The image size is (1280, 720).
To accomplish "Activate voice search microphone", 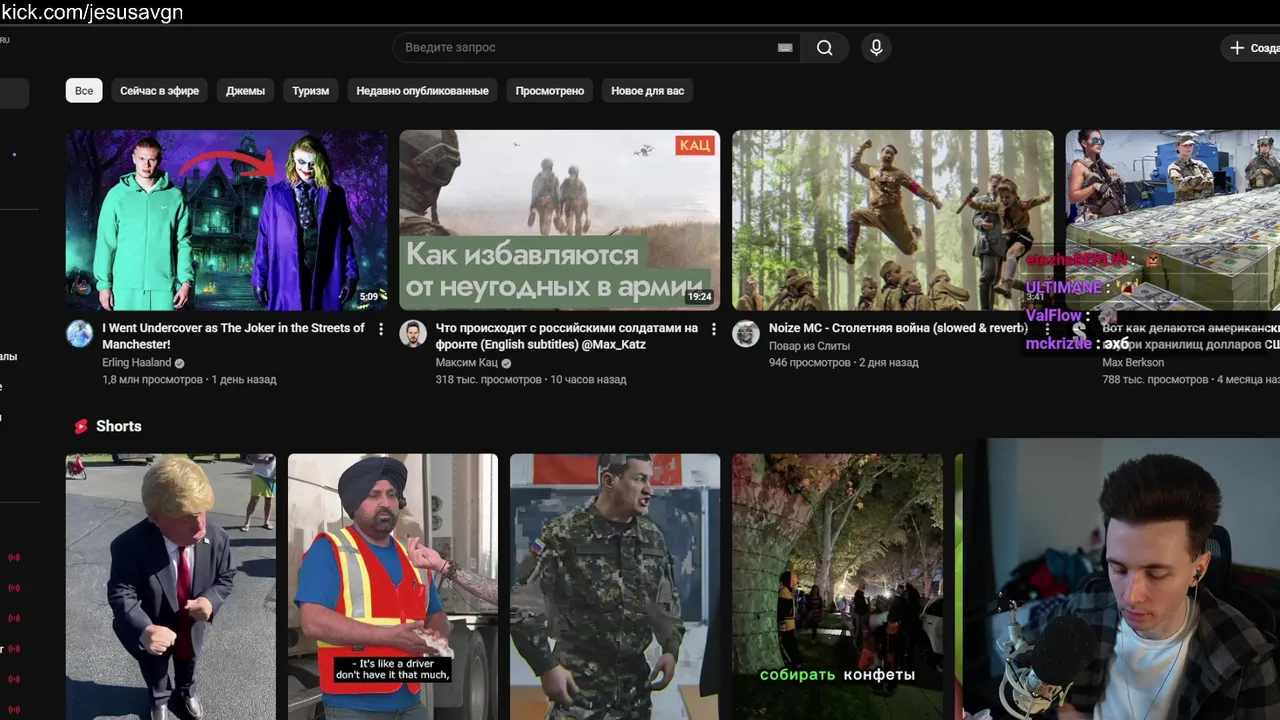I will (876, 48).
